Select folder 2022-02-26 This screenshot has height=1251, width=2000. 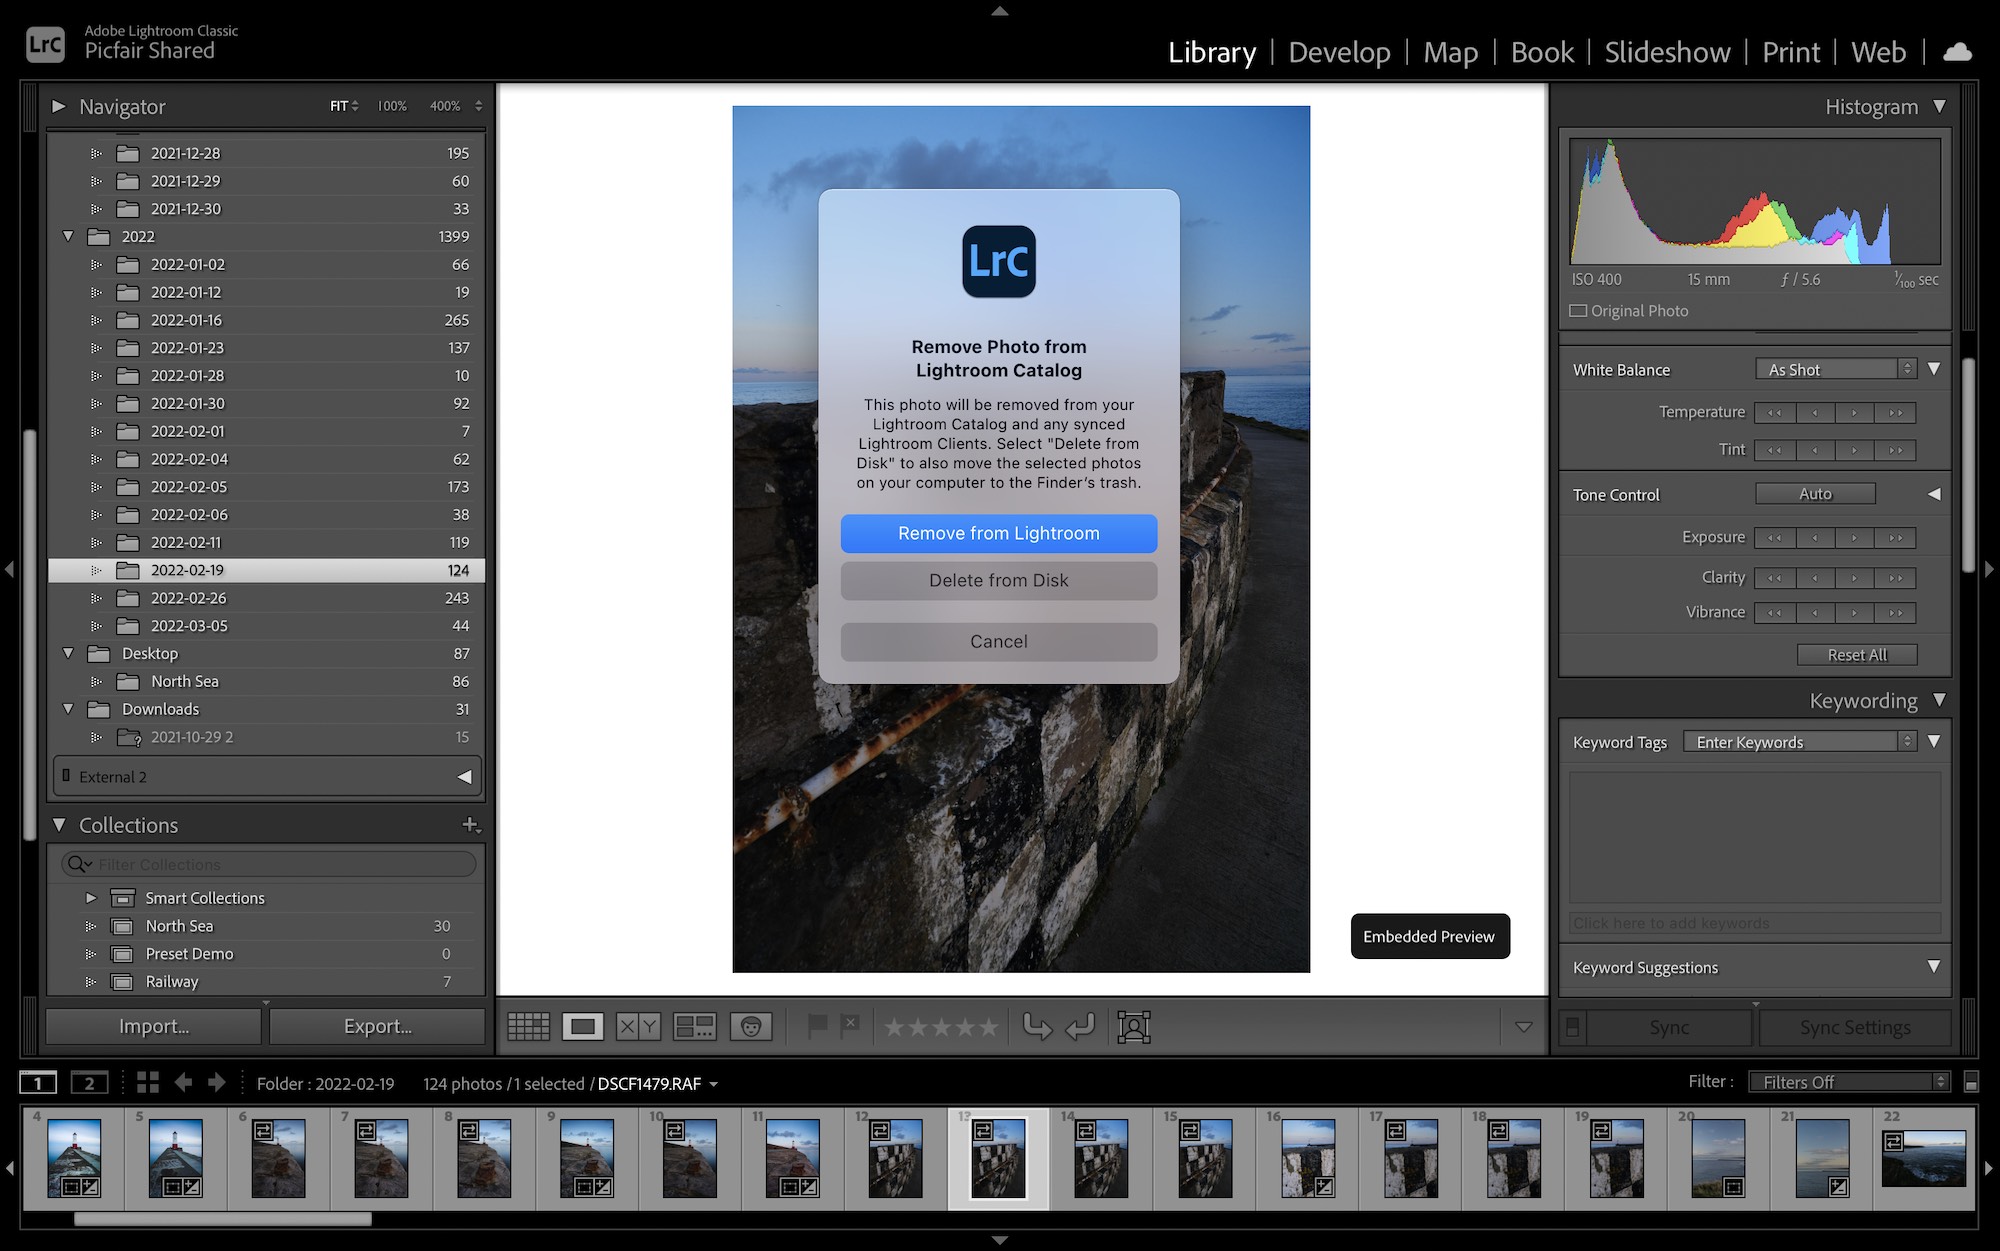[266, 598]
